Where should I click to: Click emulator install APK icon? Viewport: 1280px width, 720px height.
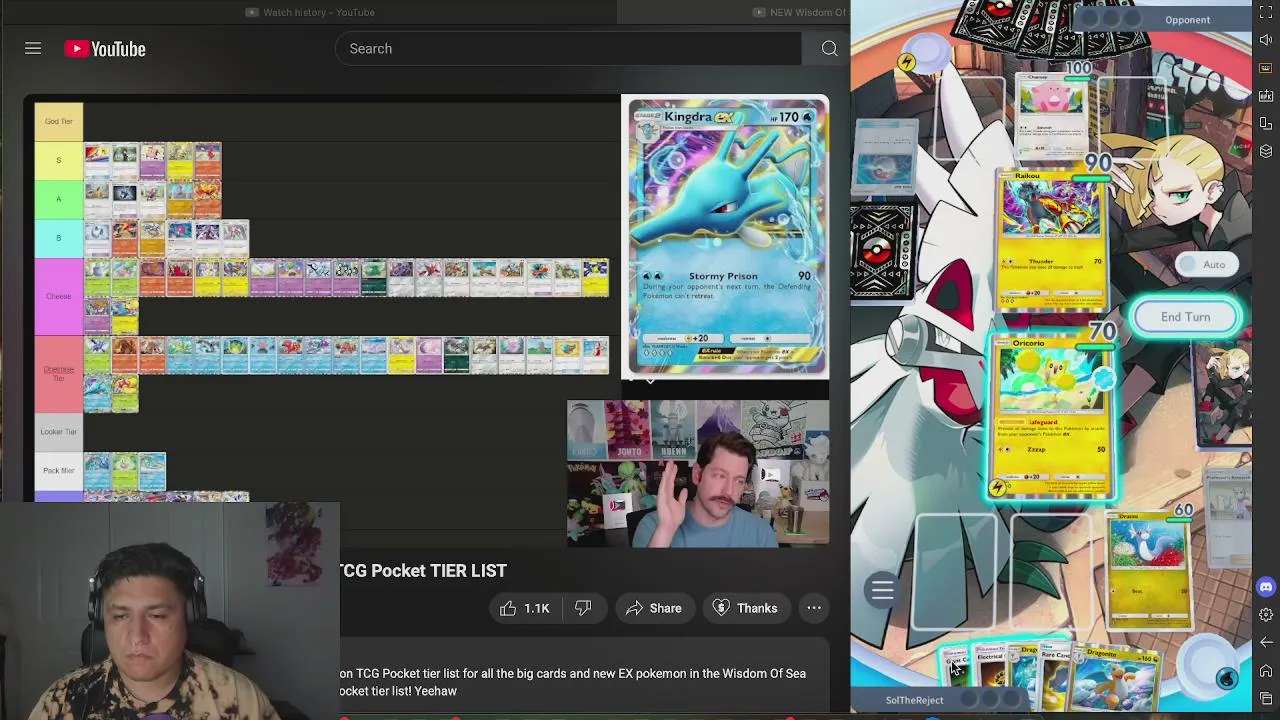click(1266, 96)
